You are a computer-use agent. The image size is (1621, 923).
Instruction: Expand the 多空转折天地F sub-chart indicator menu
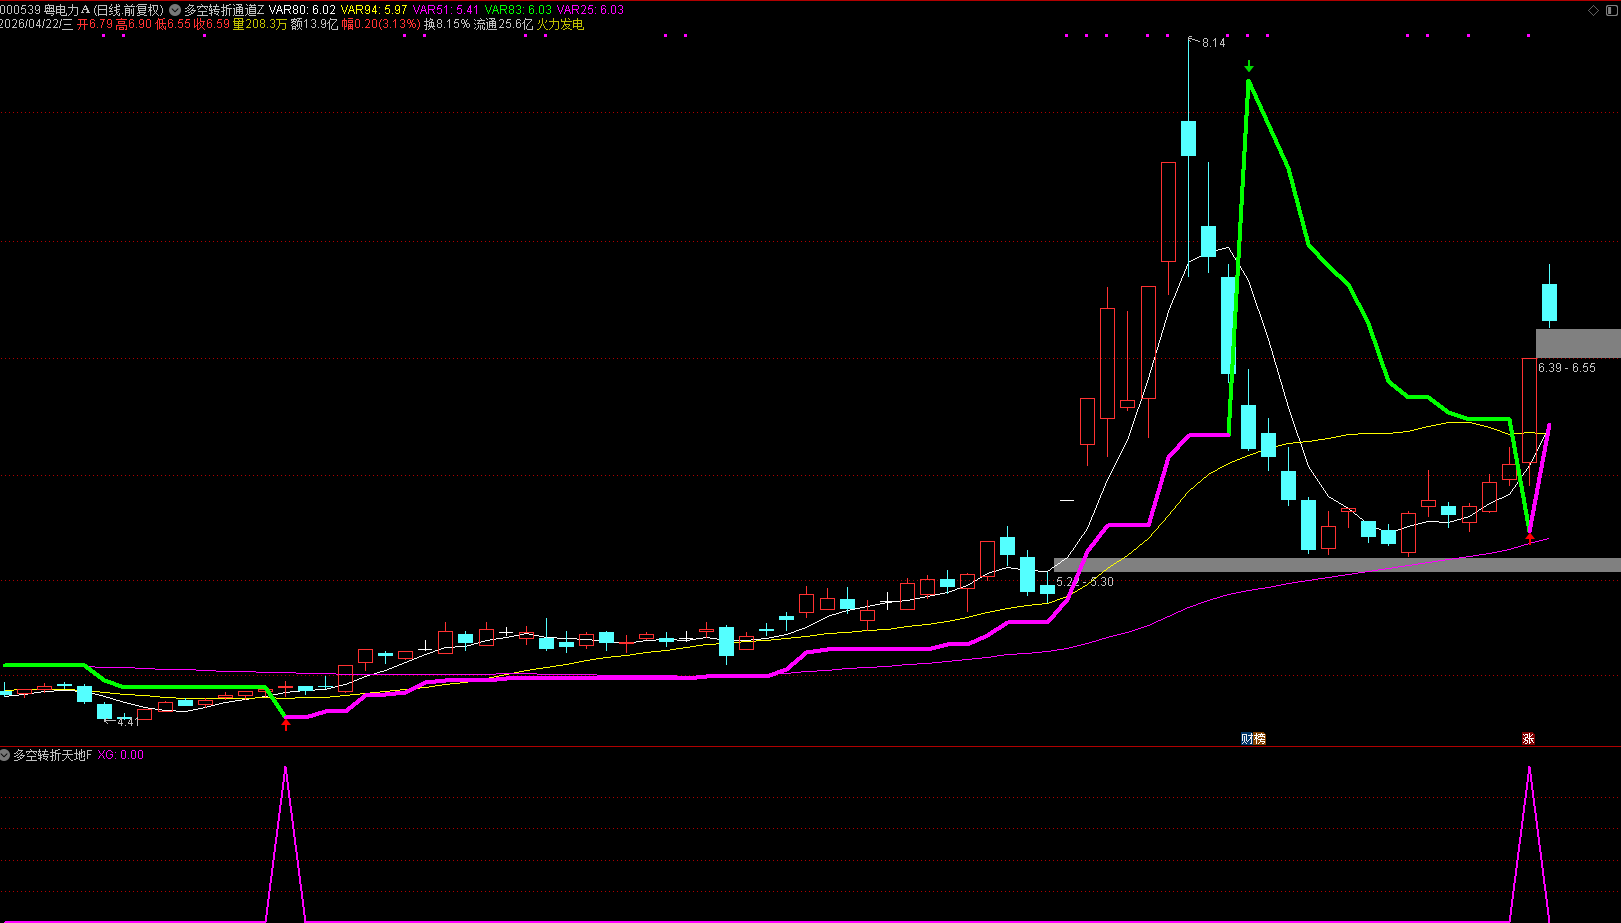[6, 755]
